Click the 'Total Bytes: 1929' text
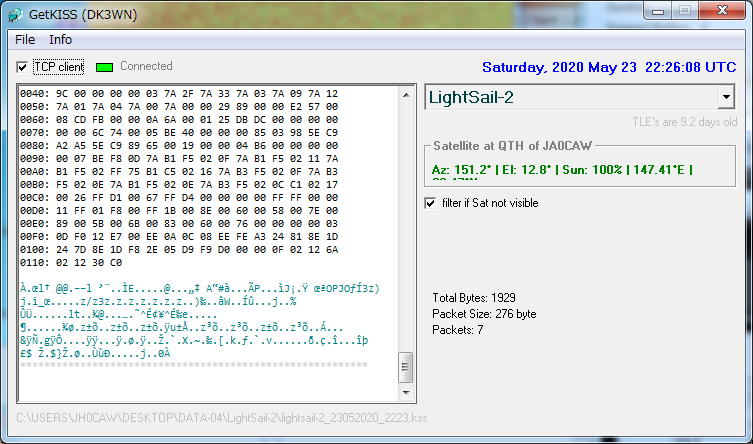Screen dimensions: 753x444 coord(474,298)
